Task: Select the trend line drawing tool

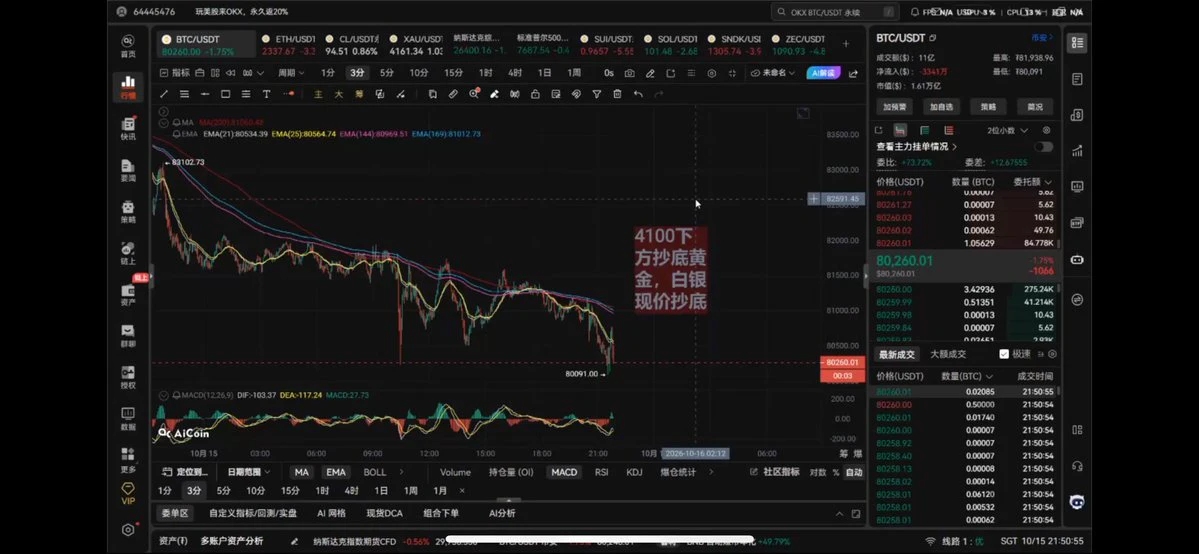Action: coord(164,94)
